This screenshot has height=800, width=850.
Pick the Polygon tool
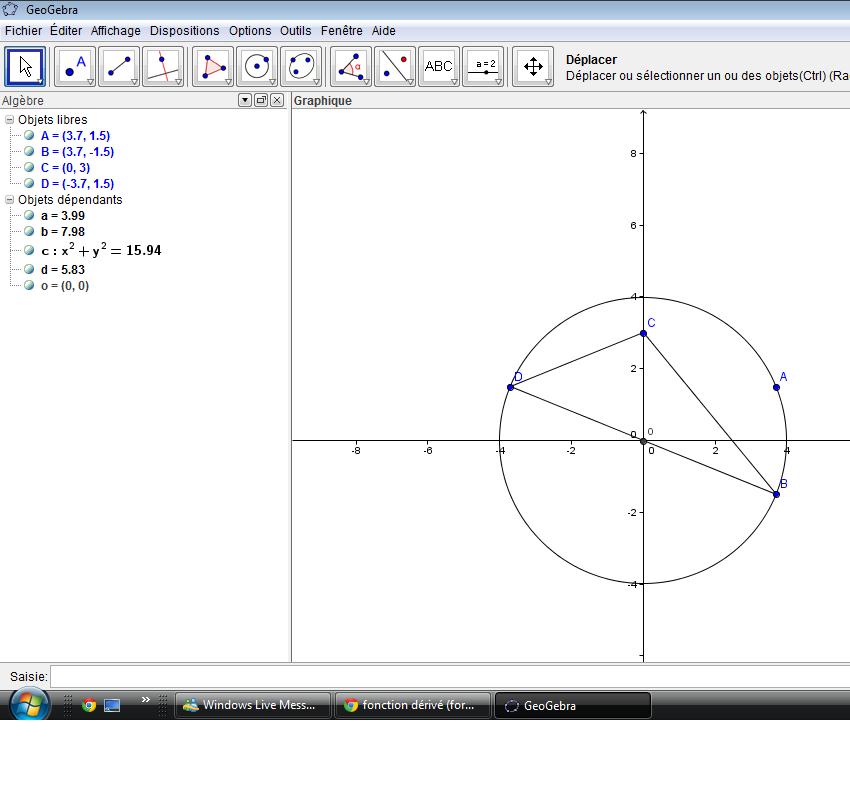click(x=213, y=67)
